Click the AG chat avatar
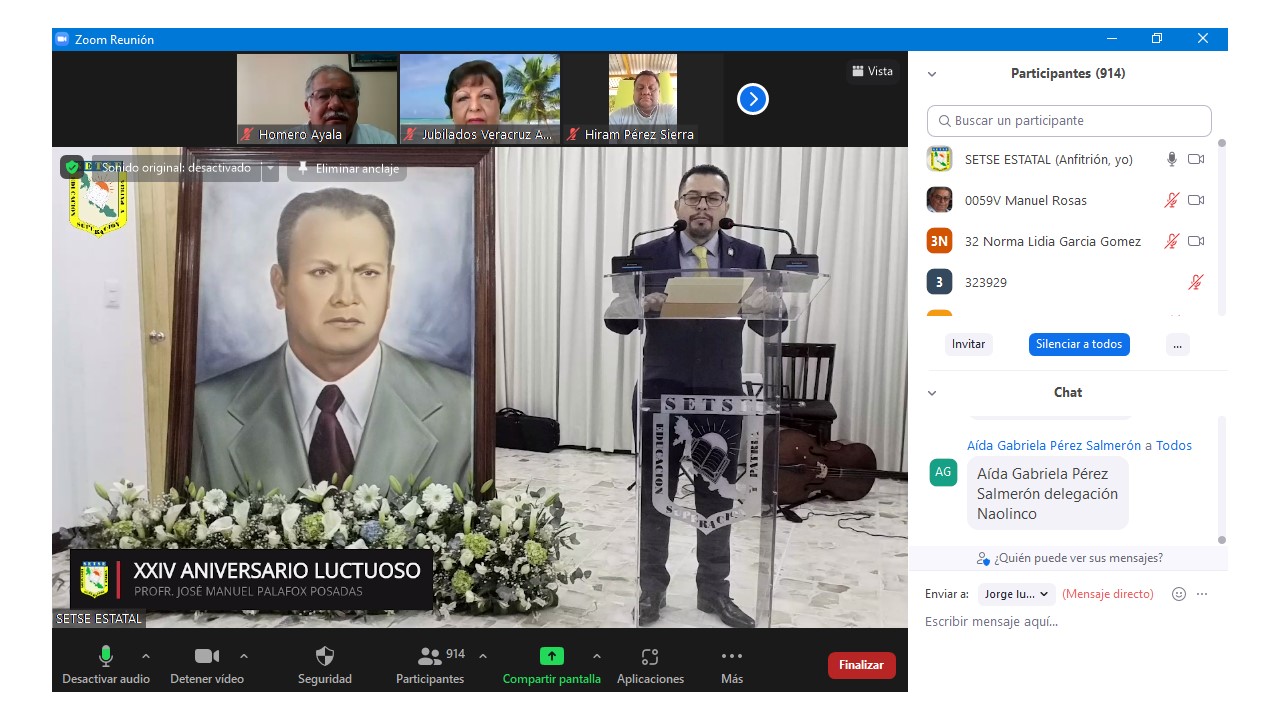The image size is (1280, 720). pyautogui.click(x=943, y=472)
